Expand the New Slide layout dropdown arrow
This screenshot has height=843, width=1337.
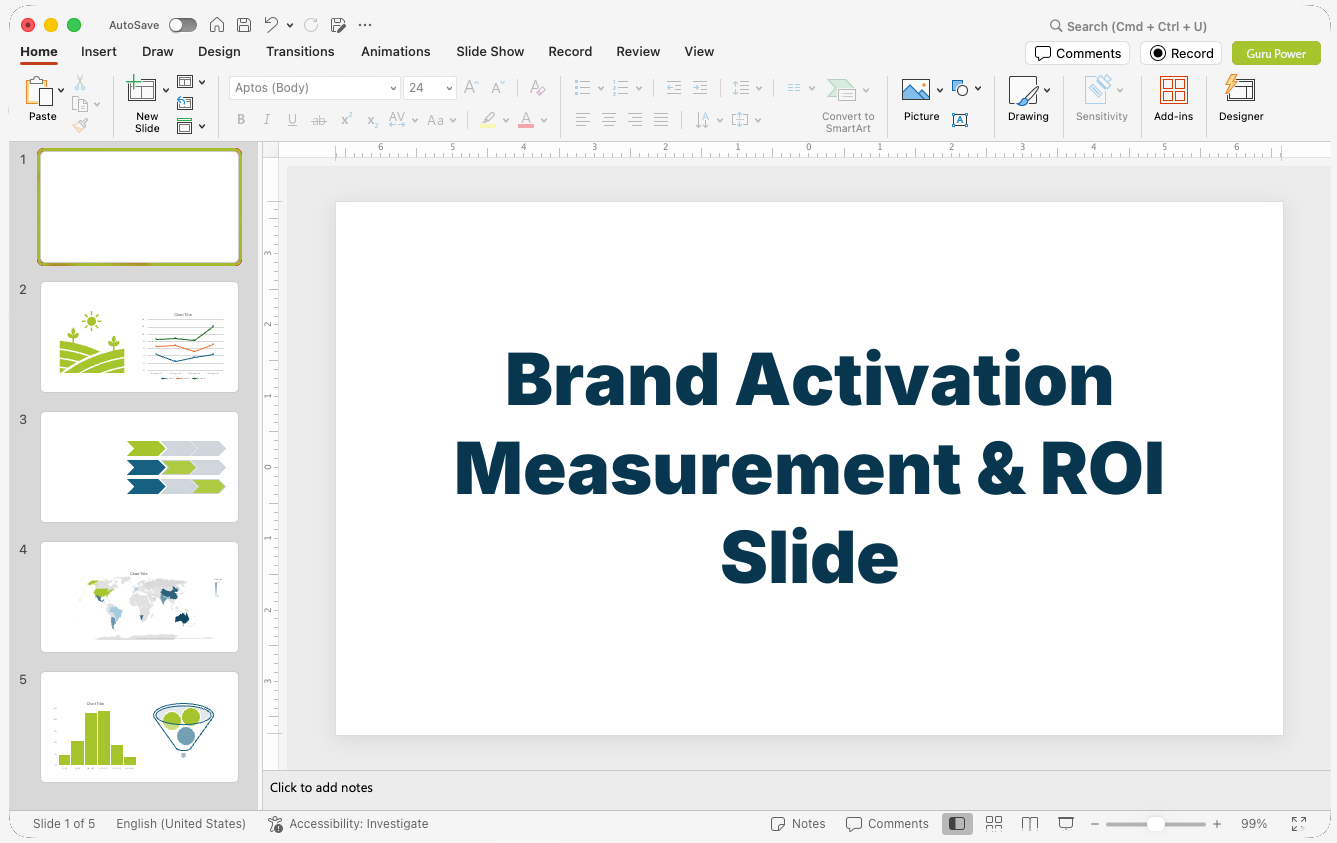[x=166, y=91]
